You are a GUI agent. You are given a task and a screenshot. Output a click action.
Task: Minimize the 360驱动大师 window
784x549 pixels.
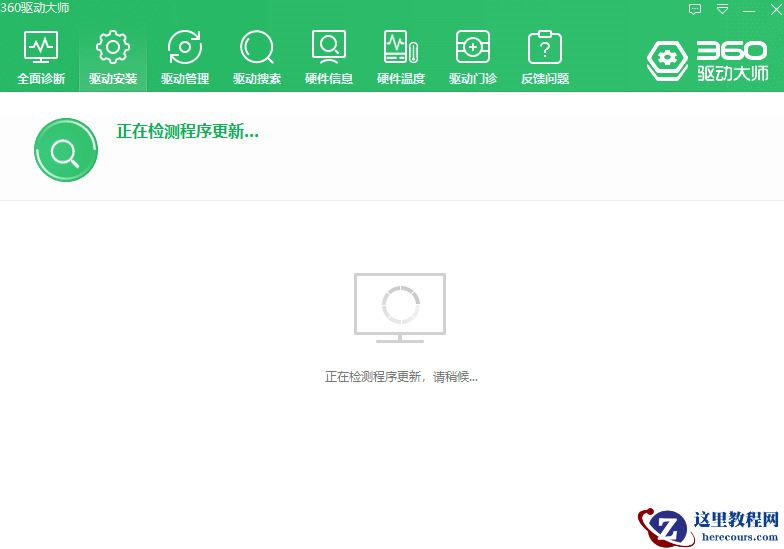(x=749, y=10)
